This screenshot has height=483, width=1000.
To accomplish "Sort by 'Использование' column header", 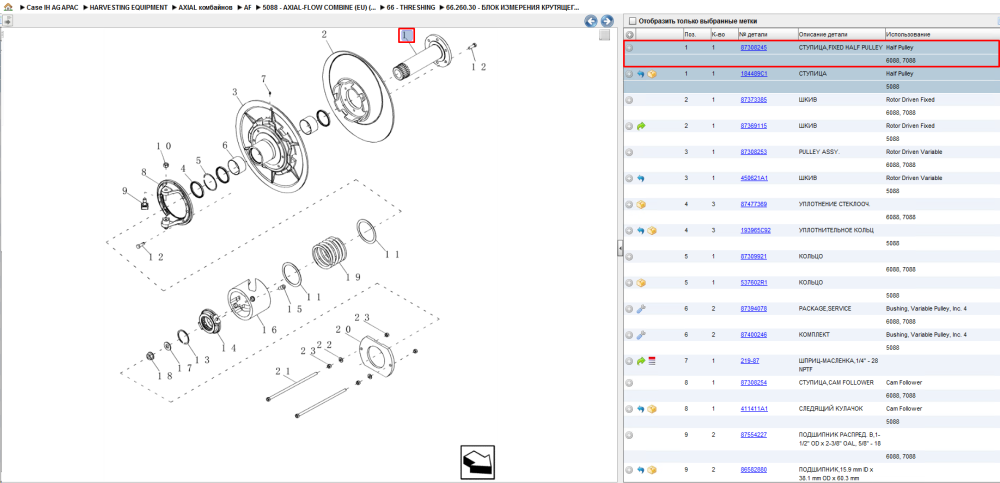I will point(942,34).
